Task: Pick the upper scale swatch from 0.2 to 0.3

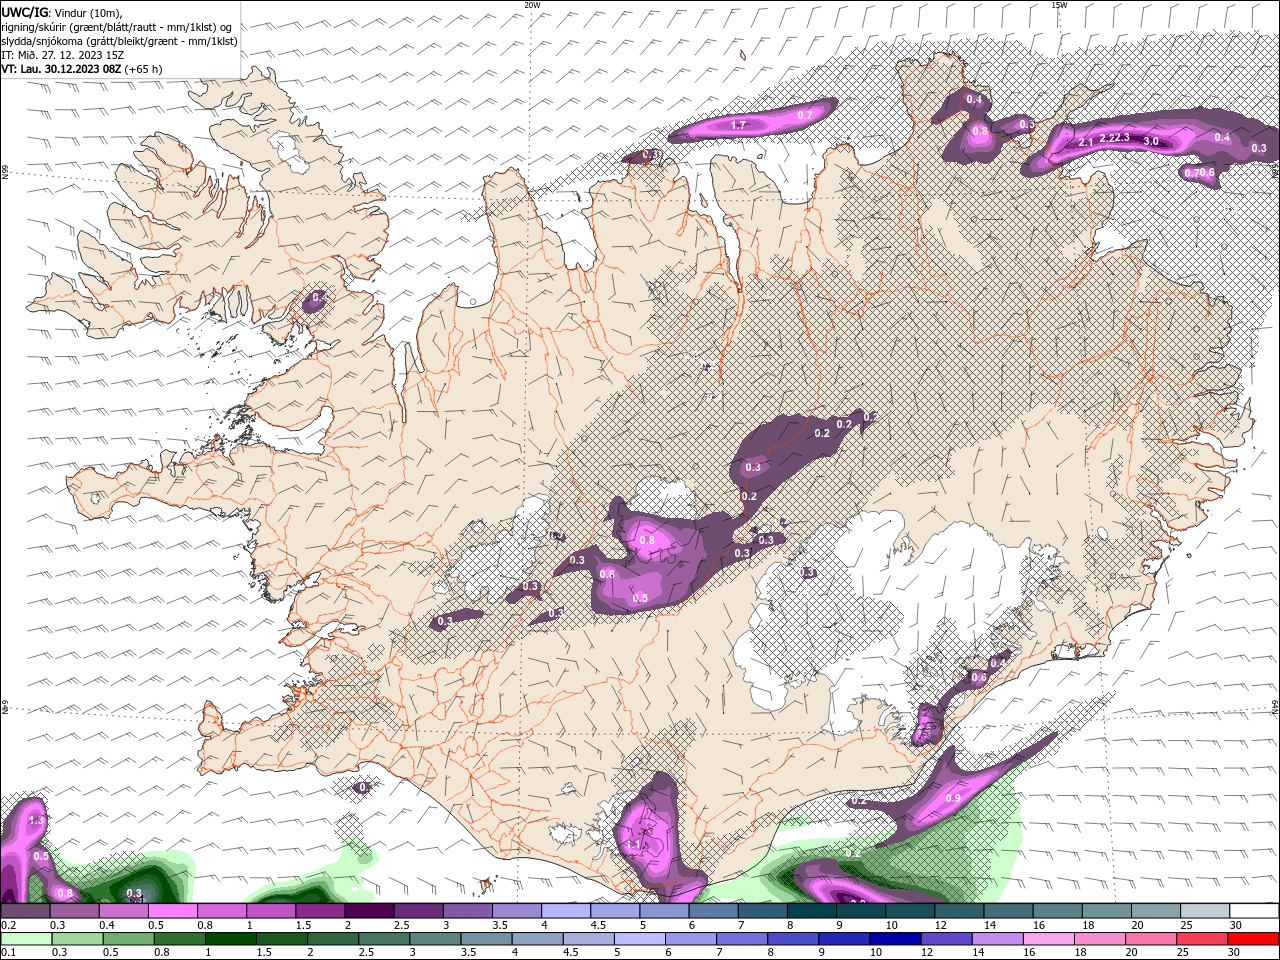Action: point(25,911)
